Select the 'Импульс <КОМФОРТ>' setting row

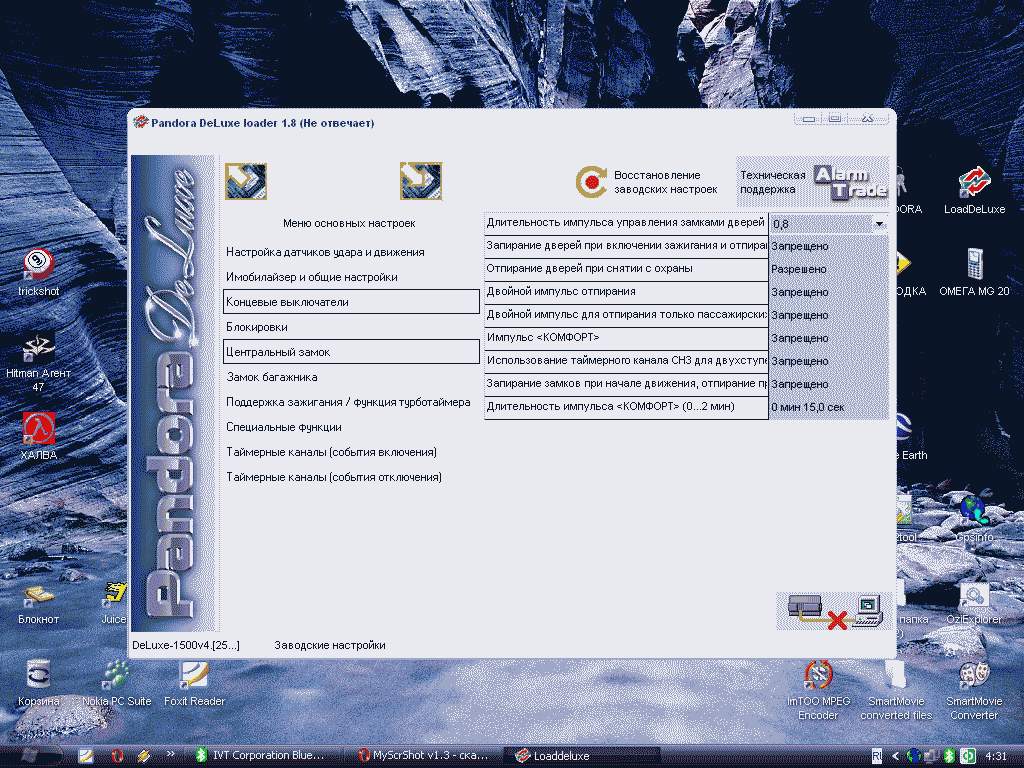point(625,338)
